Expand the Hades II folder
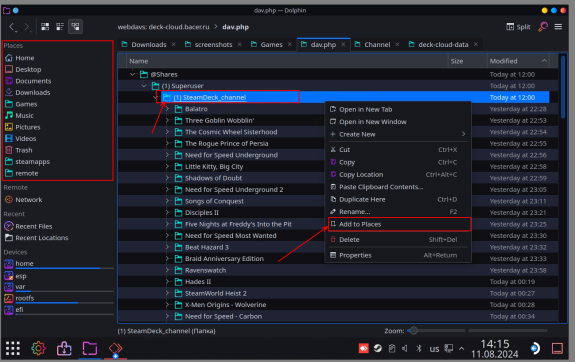The height and width of the screenshot is (362, 575). (x=168, y=282)
